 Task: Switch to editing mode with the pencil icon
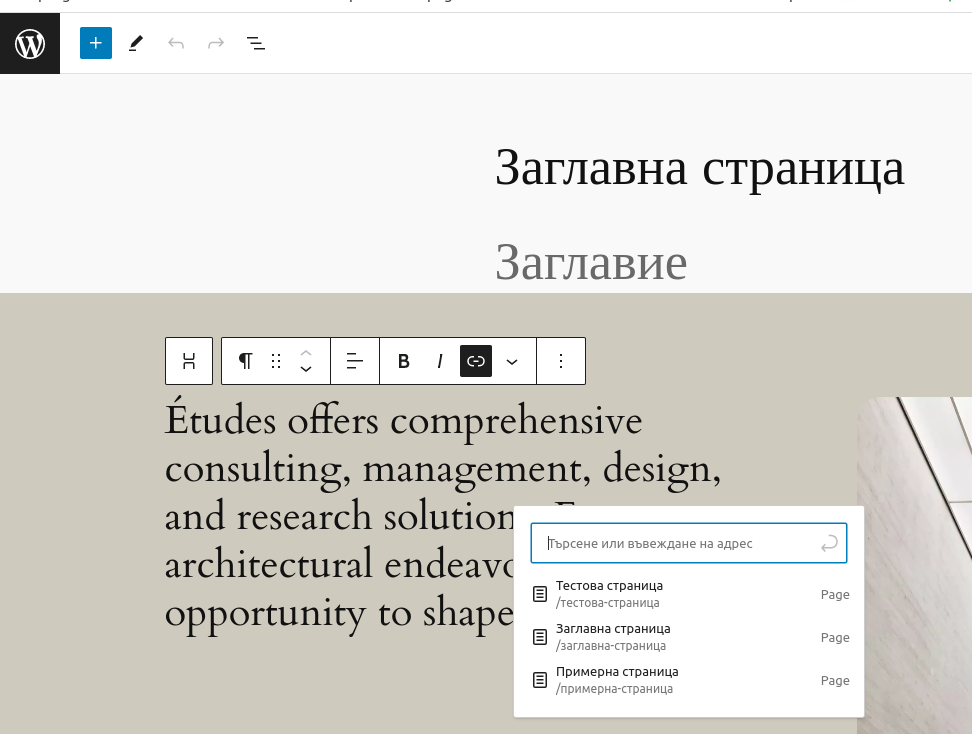tap(135, 43)
